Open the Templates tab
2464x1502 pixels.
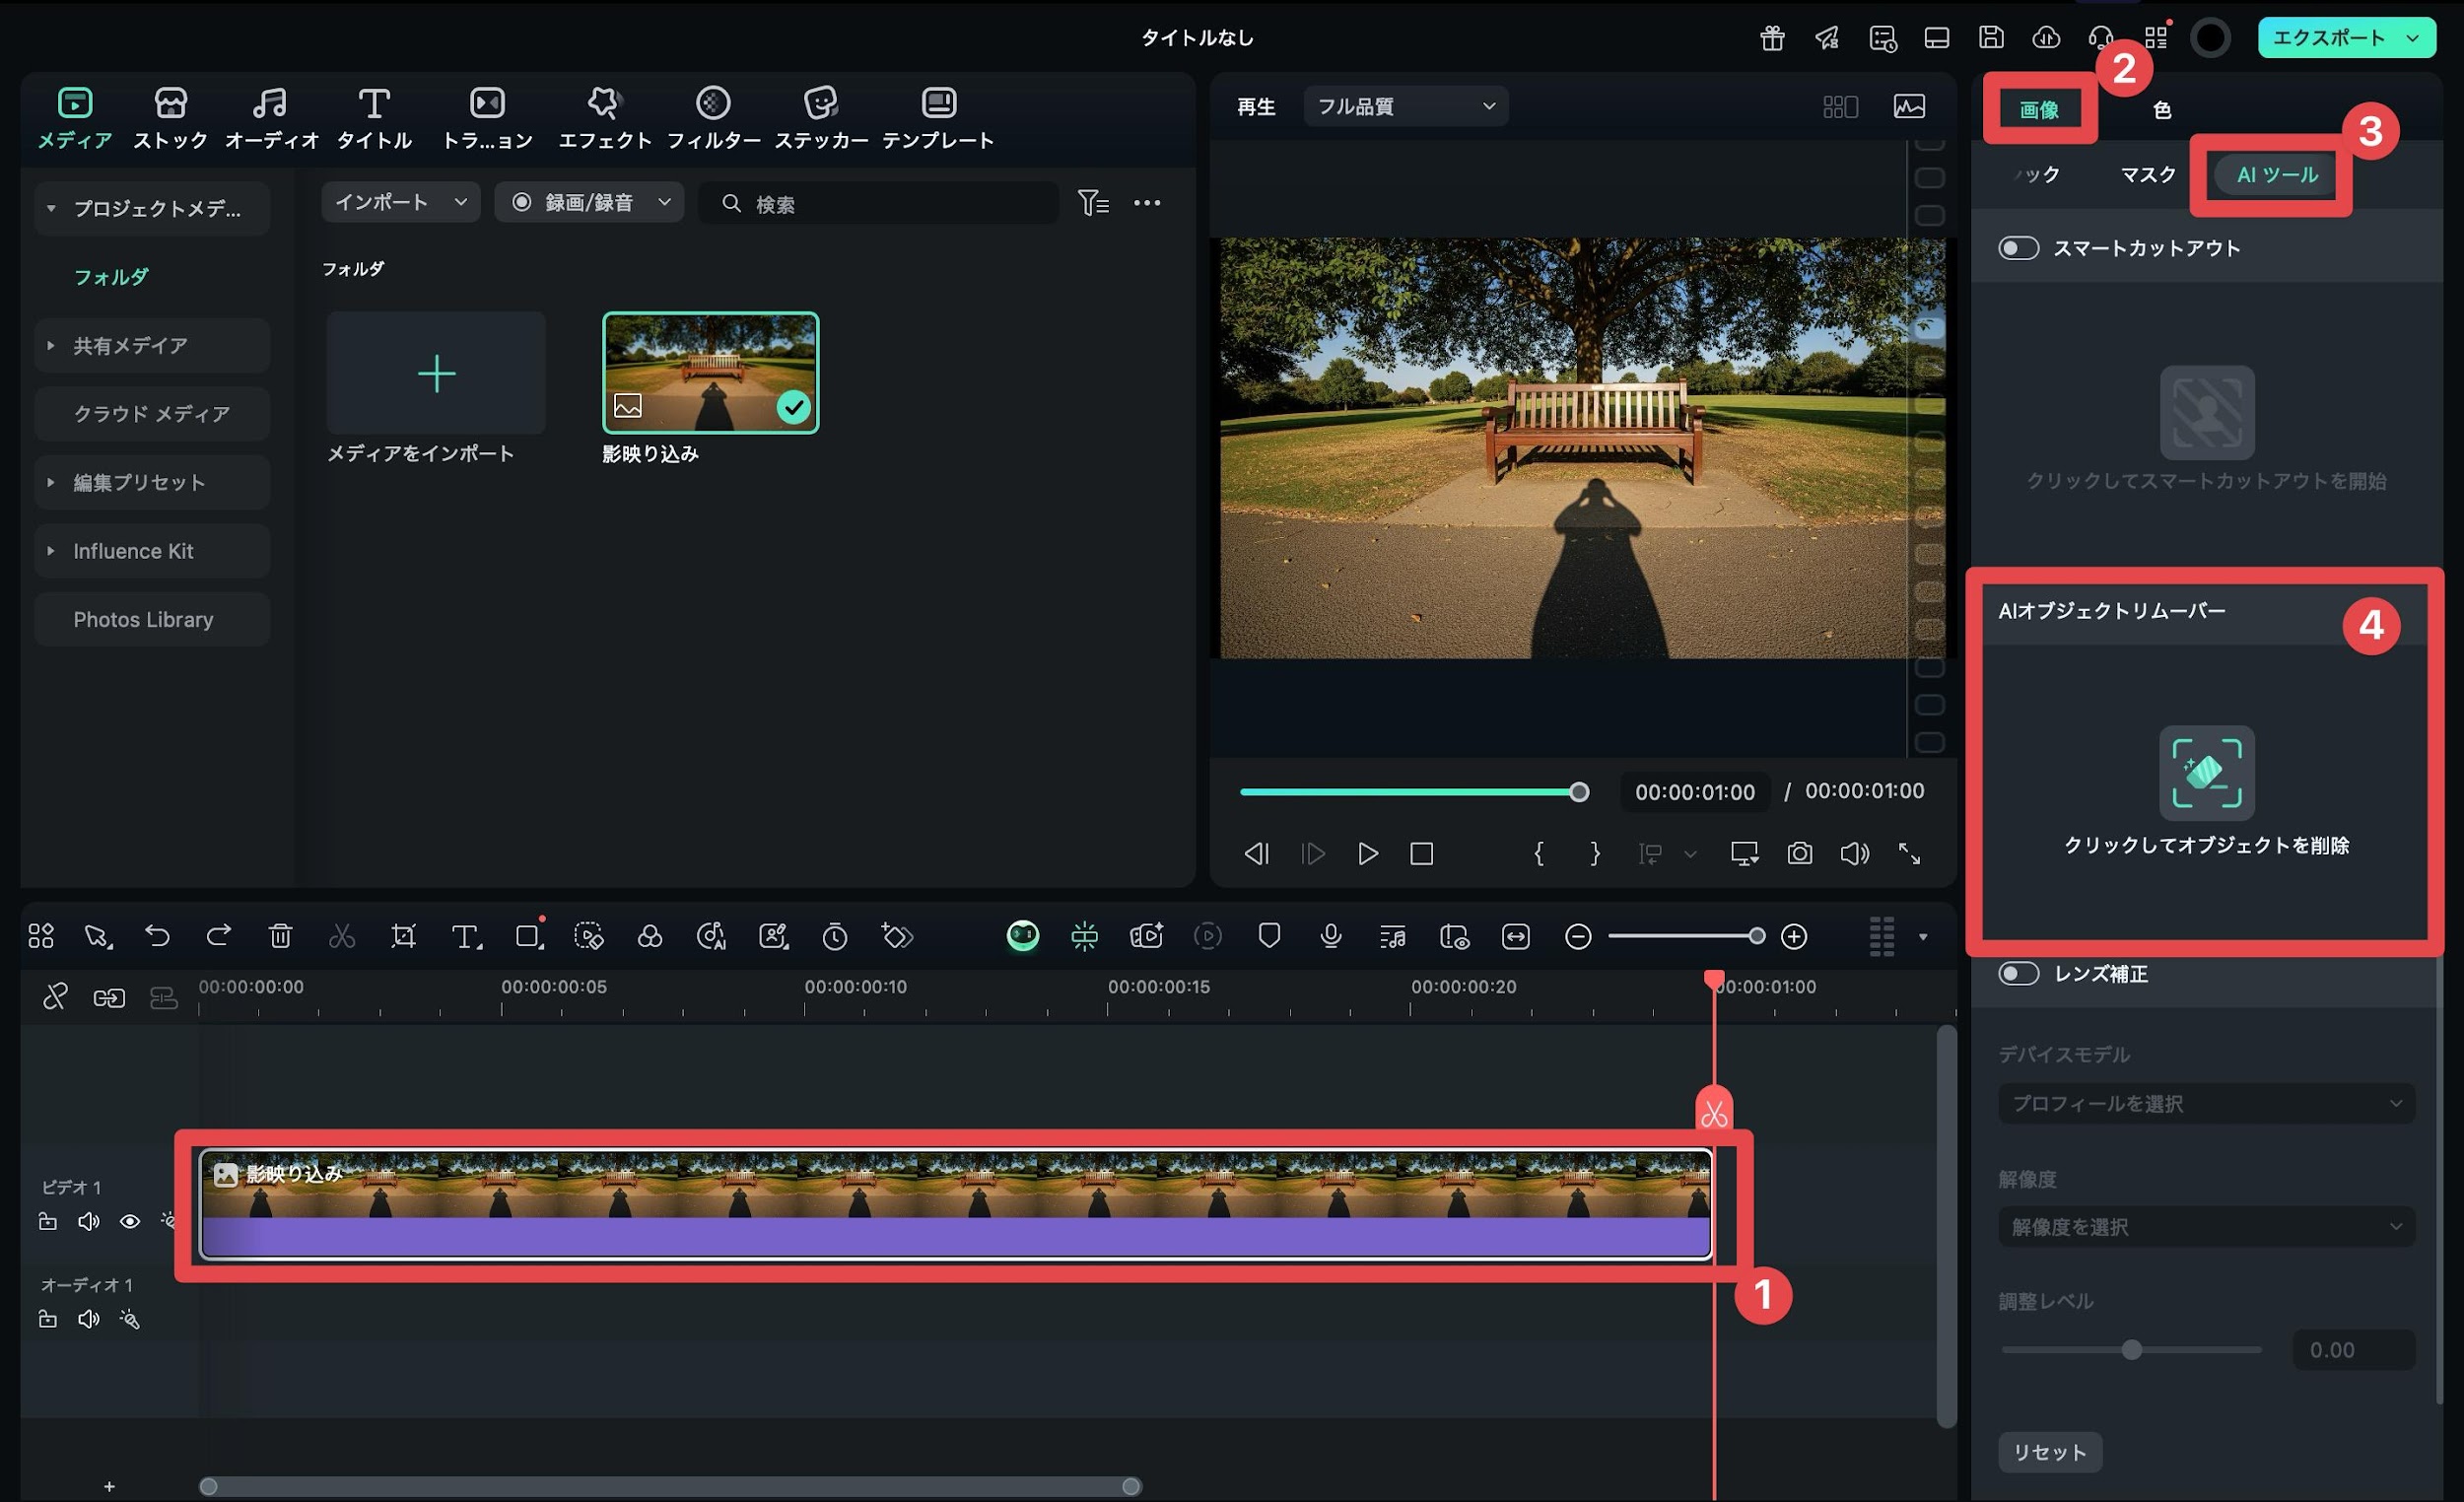(x=938, y=118)
